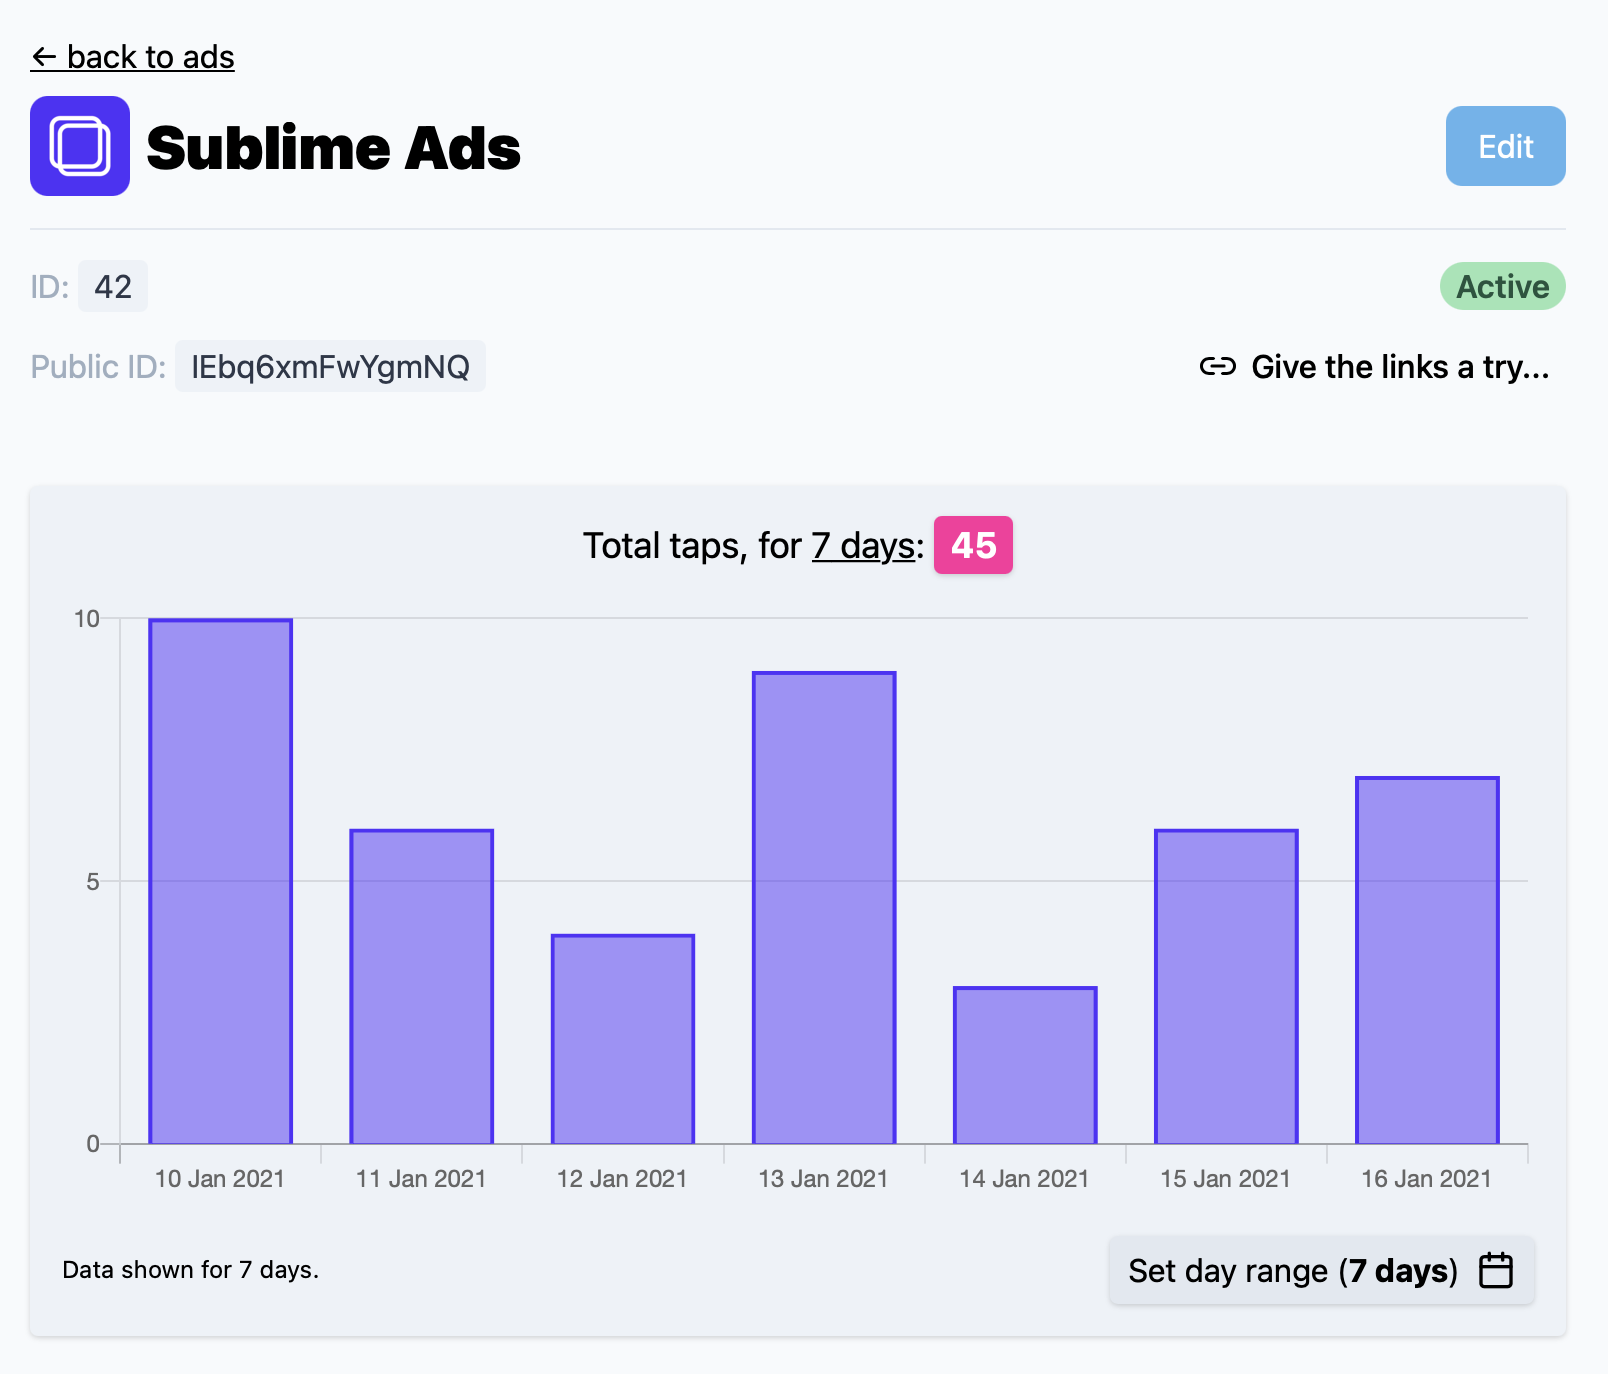Click '14 Jan 2021' axis label

tap(1024, 1179)
